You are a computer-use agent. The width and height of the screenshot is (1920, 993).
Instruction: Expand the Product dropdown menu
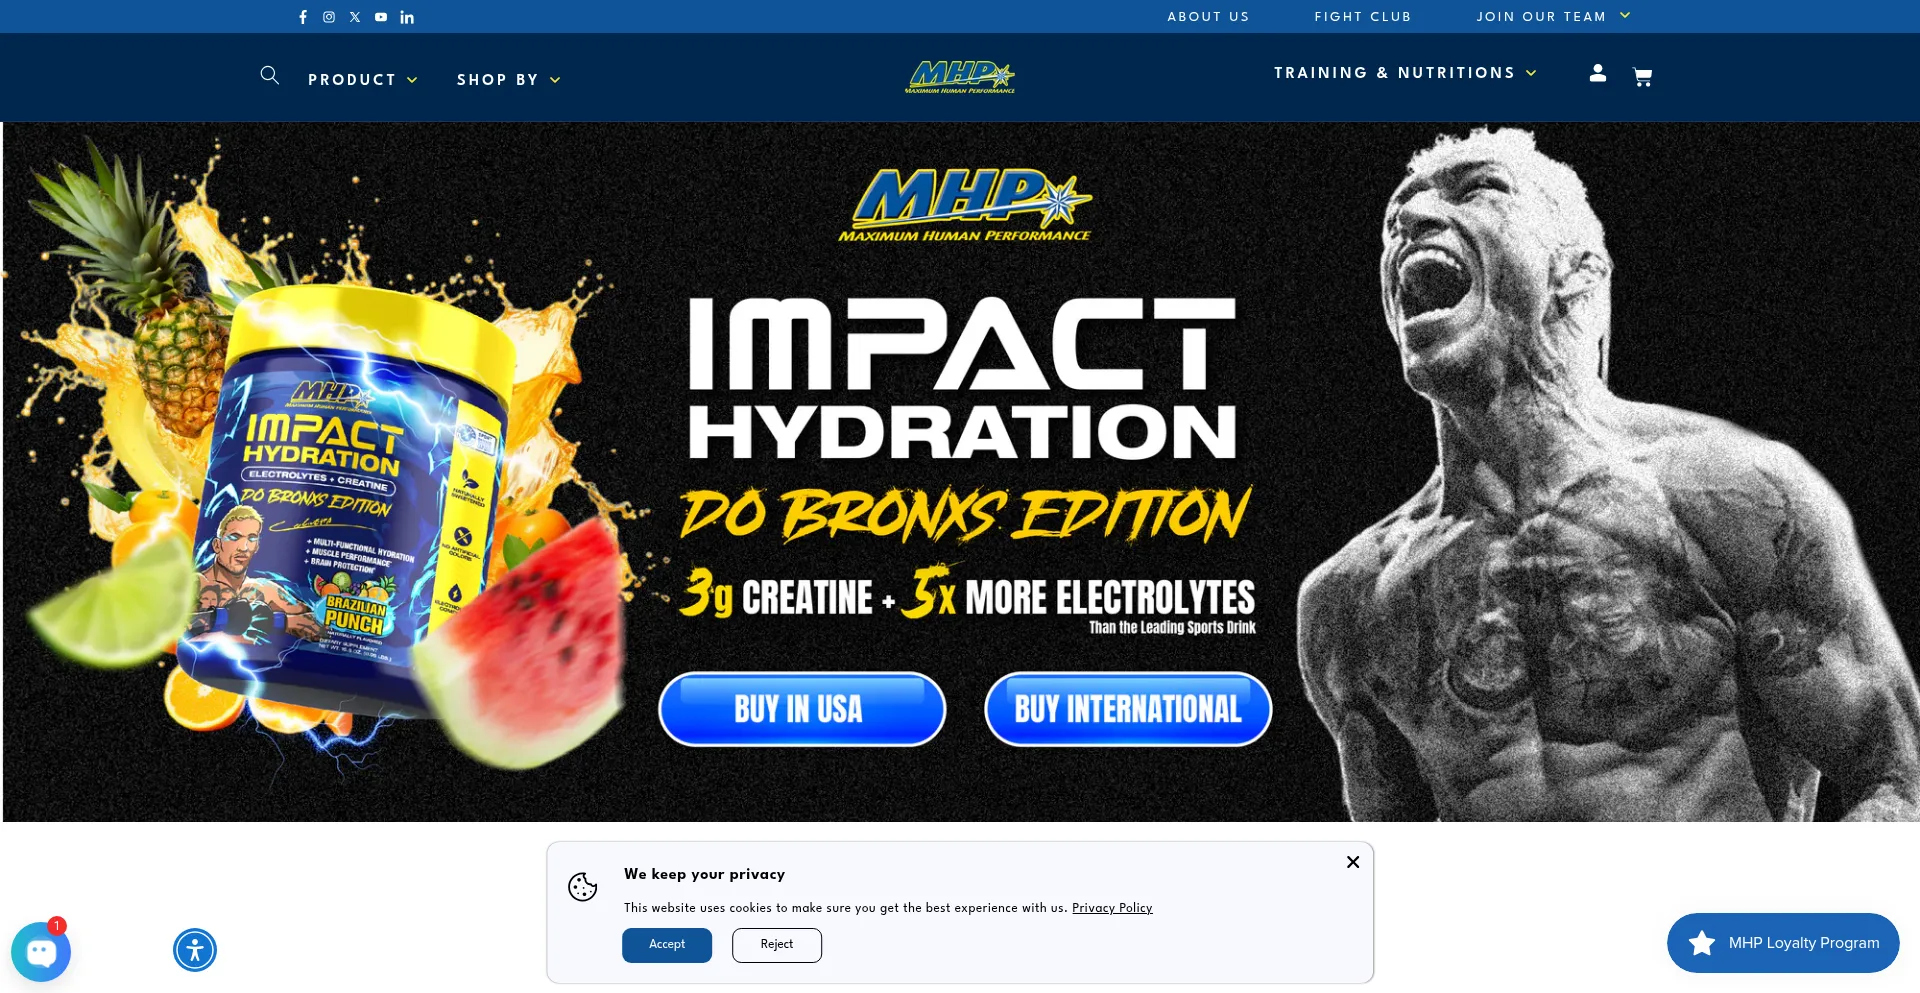(x=363, y=80)
